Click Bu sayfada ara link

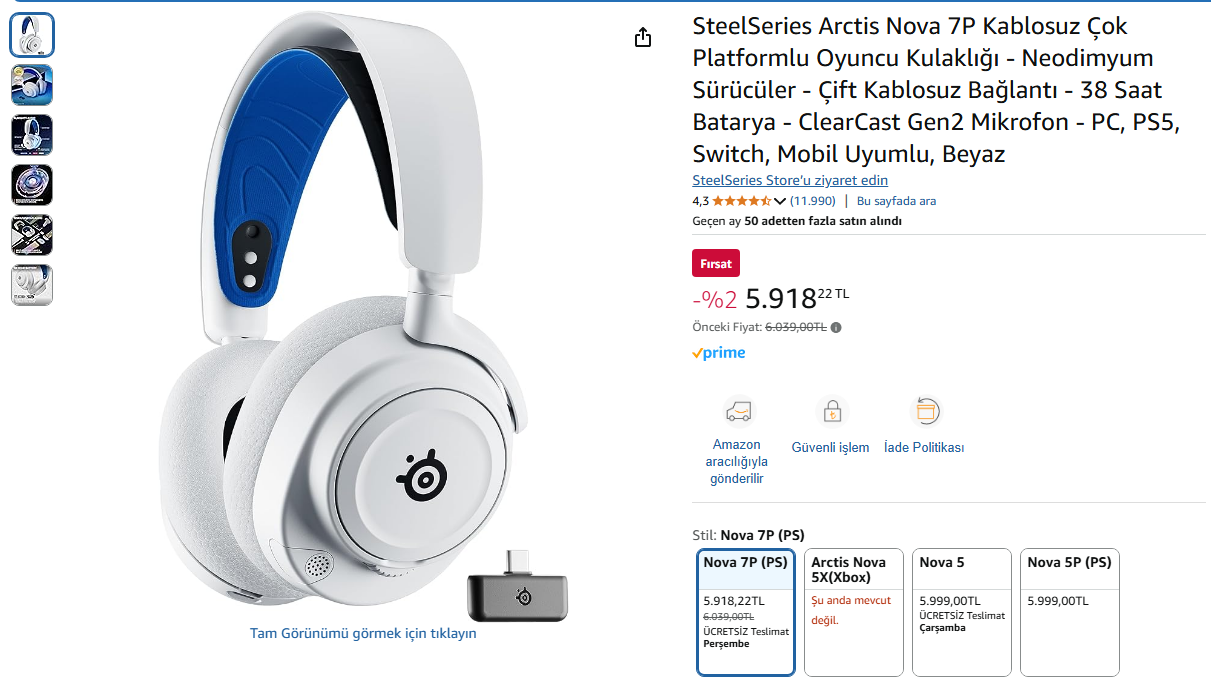pyautogui.click(x=897, y=201)
